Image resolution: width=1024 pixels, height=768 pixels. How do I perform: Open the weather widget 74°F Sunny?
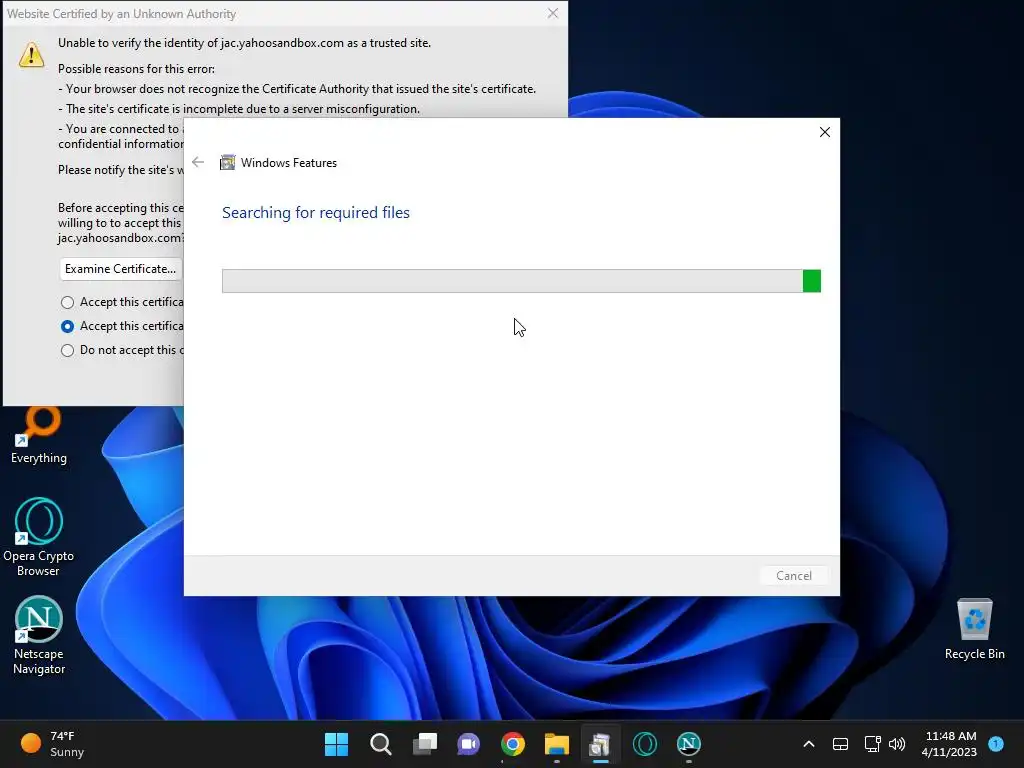[52, 744]
